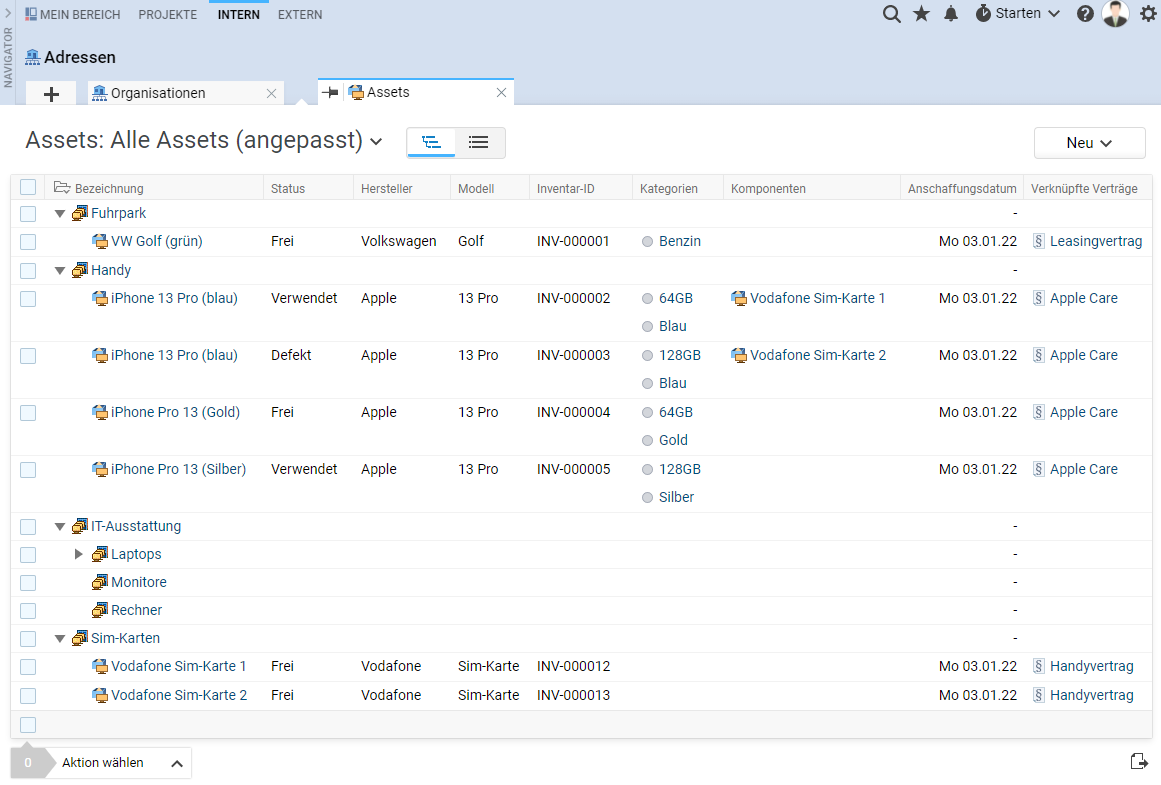1161x785 pixels.
Task: Switch to tree view mode
Action: (x=431, y=142)
